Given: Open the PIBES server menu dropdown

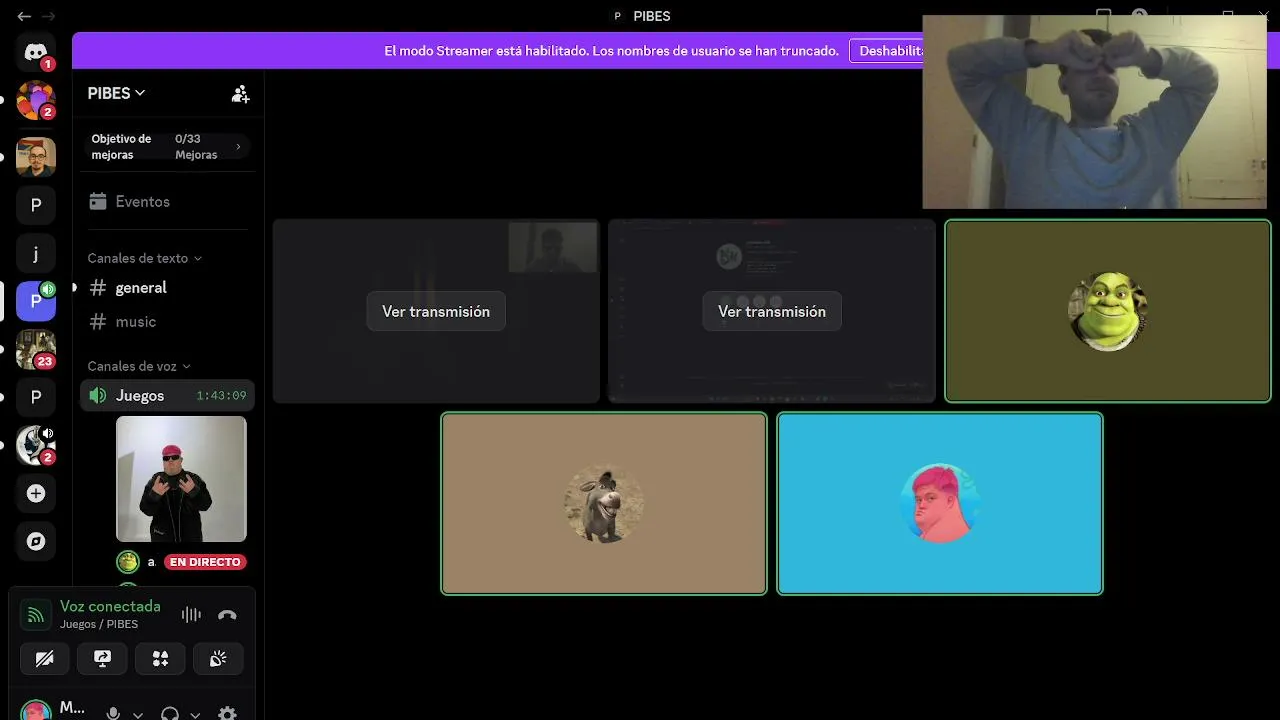Looking at the screenshot, I should coord(116,93).
